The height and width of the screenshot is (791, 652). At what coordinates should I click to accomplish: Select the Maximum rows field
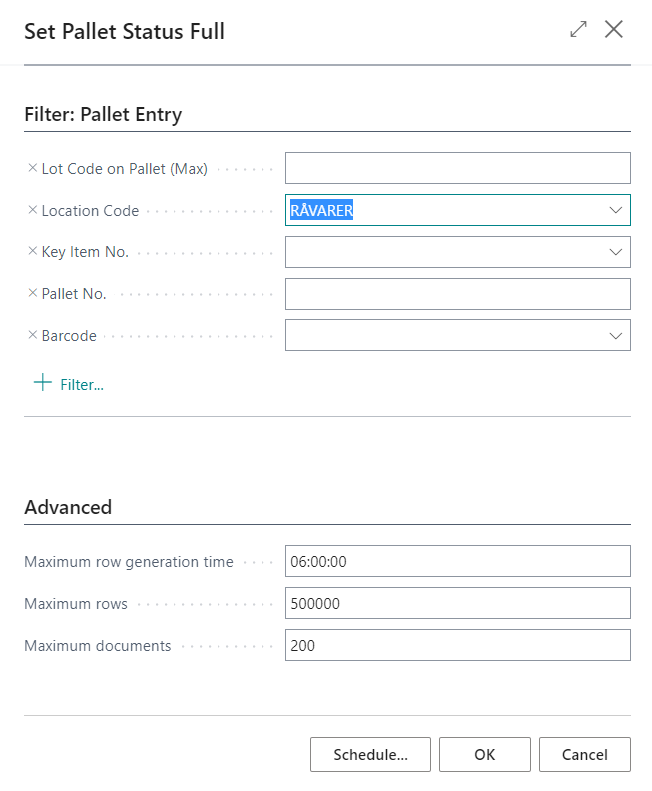(x=457, y=604)
